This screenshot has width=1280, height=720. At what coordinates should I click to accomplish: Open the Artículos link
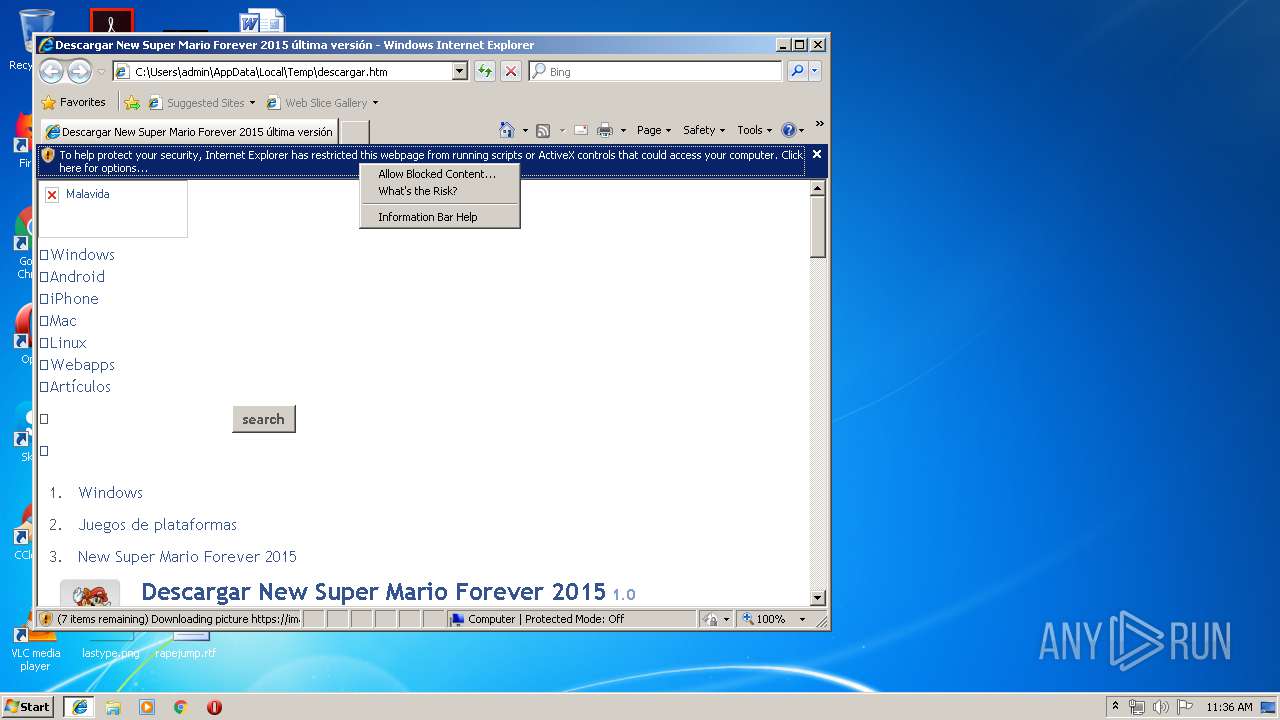[x=80, y=387]
